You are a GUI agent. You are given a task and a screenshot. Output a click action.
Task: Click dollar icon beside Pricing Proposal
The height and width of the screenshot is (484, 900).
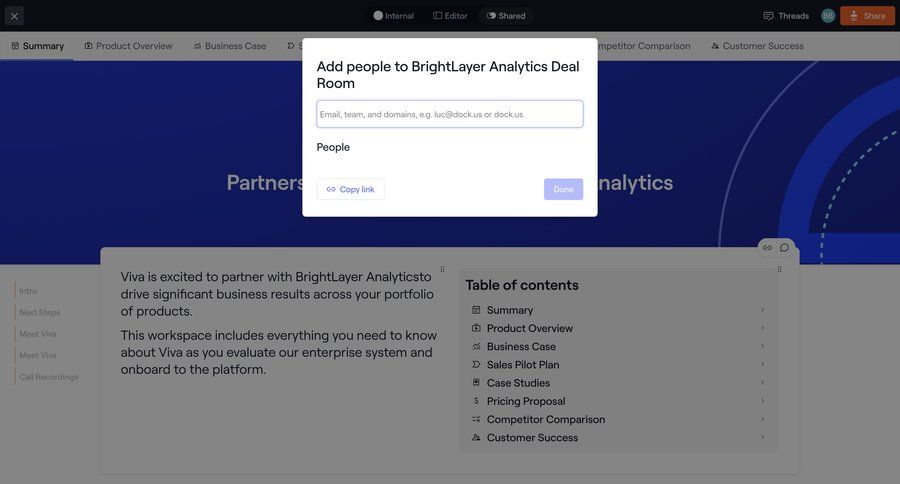click(x=476, y=401)
